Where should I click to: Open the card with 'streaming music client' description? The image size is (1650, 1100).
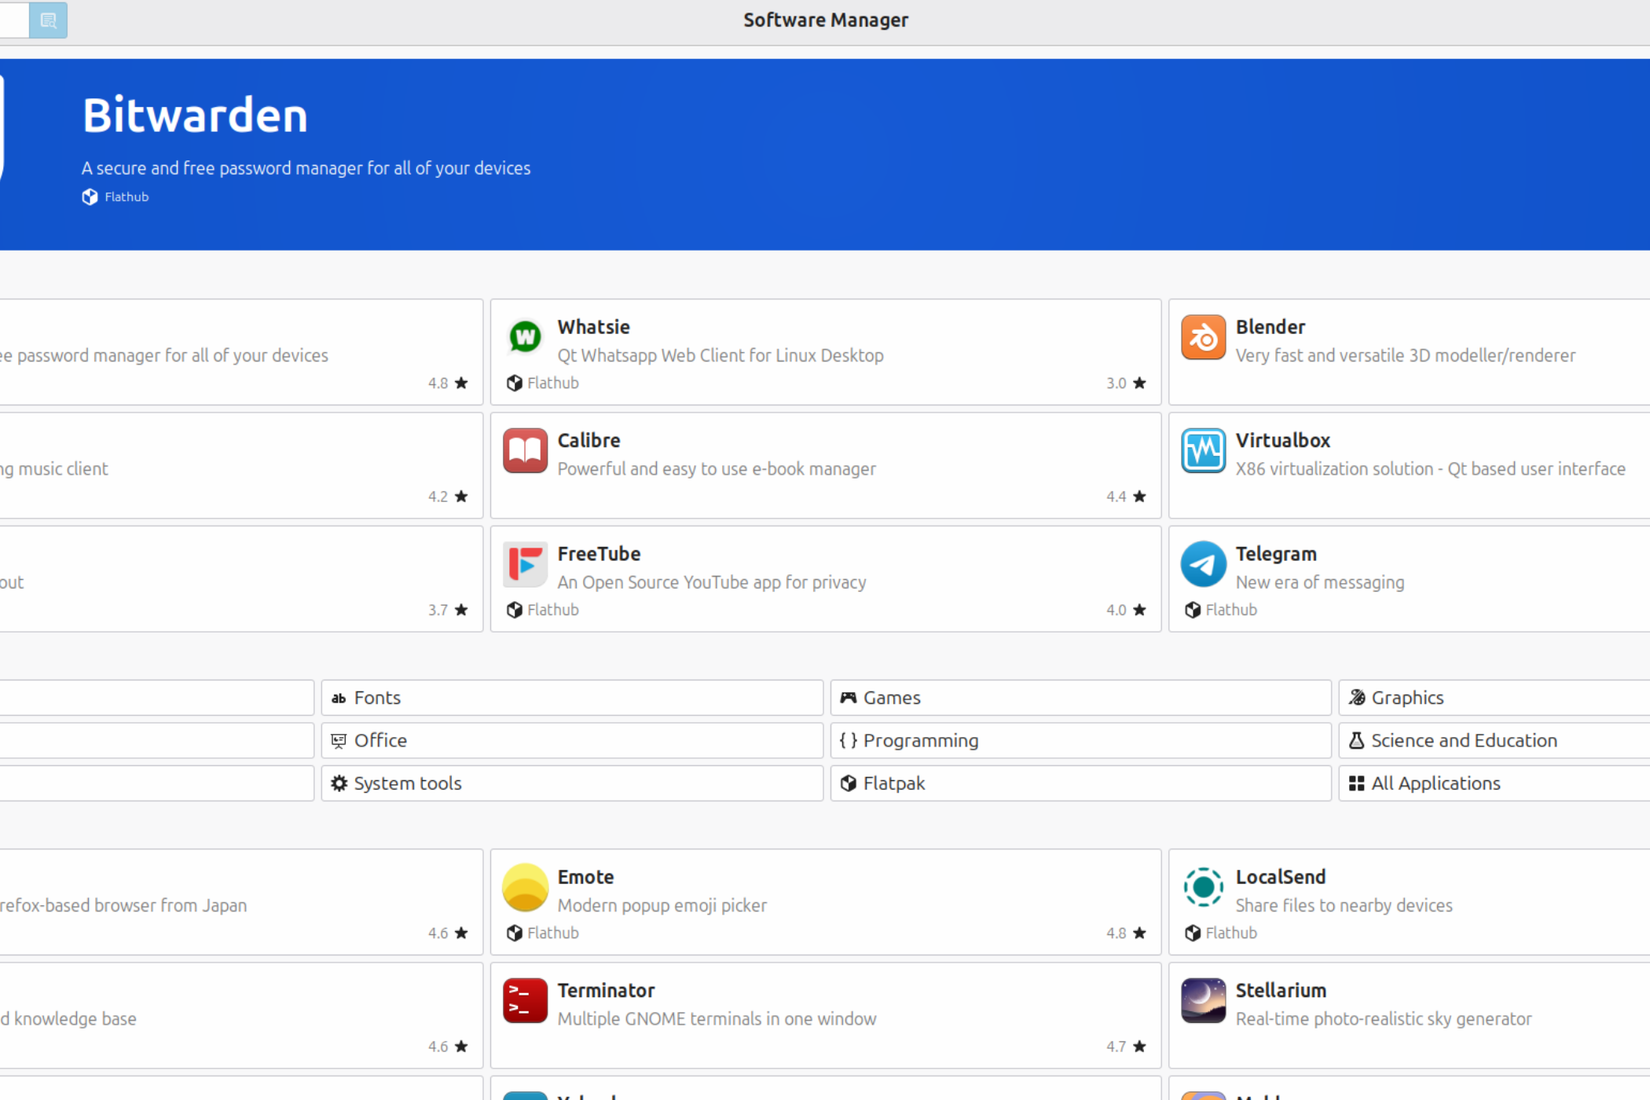tap(241, 466)
